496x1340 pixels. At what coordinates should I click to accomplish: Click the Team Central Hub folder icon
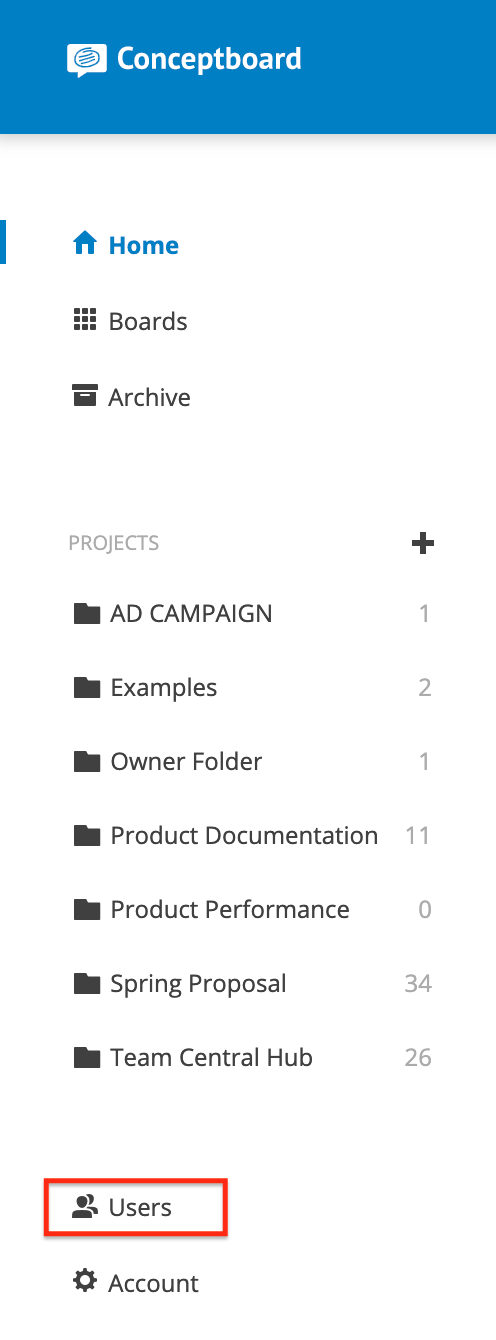[87, 1057]
